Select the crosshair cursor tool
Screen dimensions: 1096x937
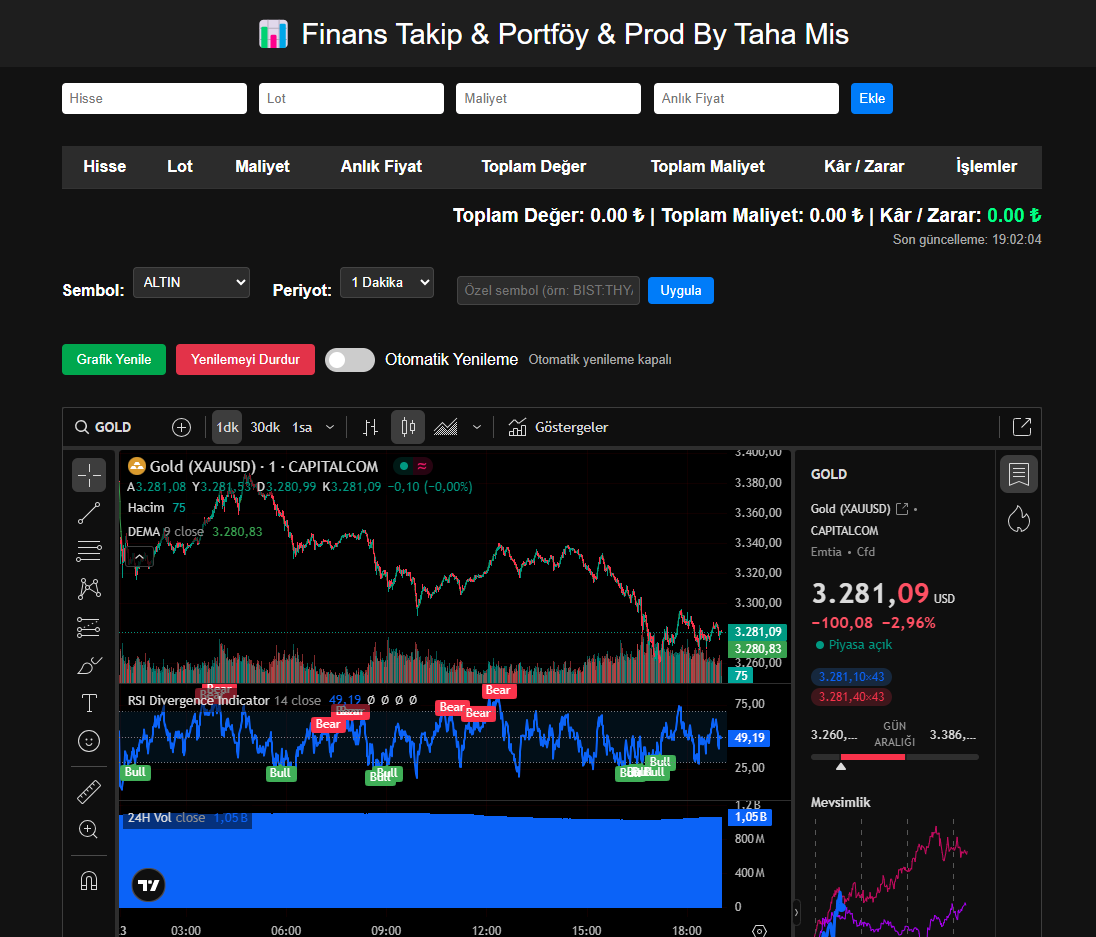(89, 475)
